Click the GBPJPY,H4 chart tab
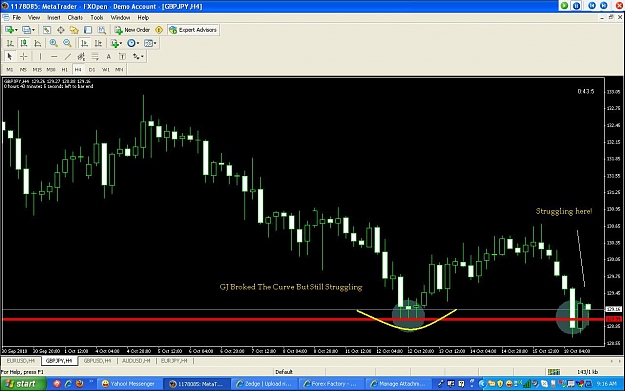Screen dimensions: 625x391 [x=59, y=361]
